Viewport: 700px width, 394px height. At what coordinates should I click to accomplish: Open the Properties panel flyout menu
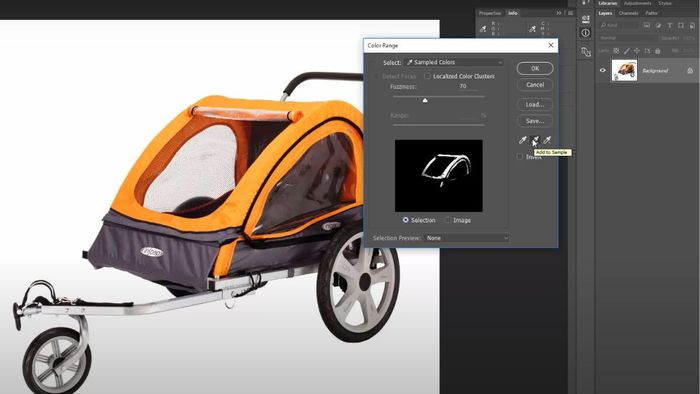(x=570, y=13)
